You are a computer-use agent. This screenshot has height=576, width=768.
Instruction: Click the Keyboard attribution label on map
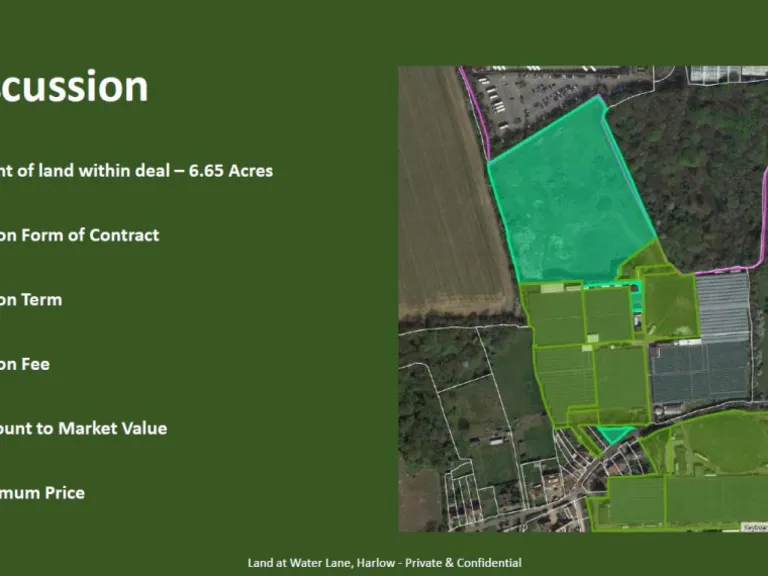(755, 526)
